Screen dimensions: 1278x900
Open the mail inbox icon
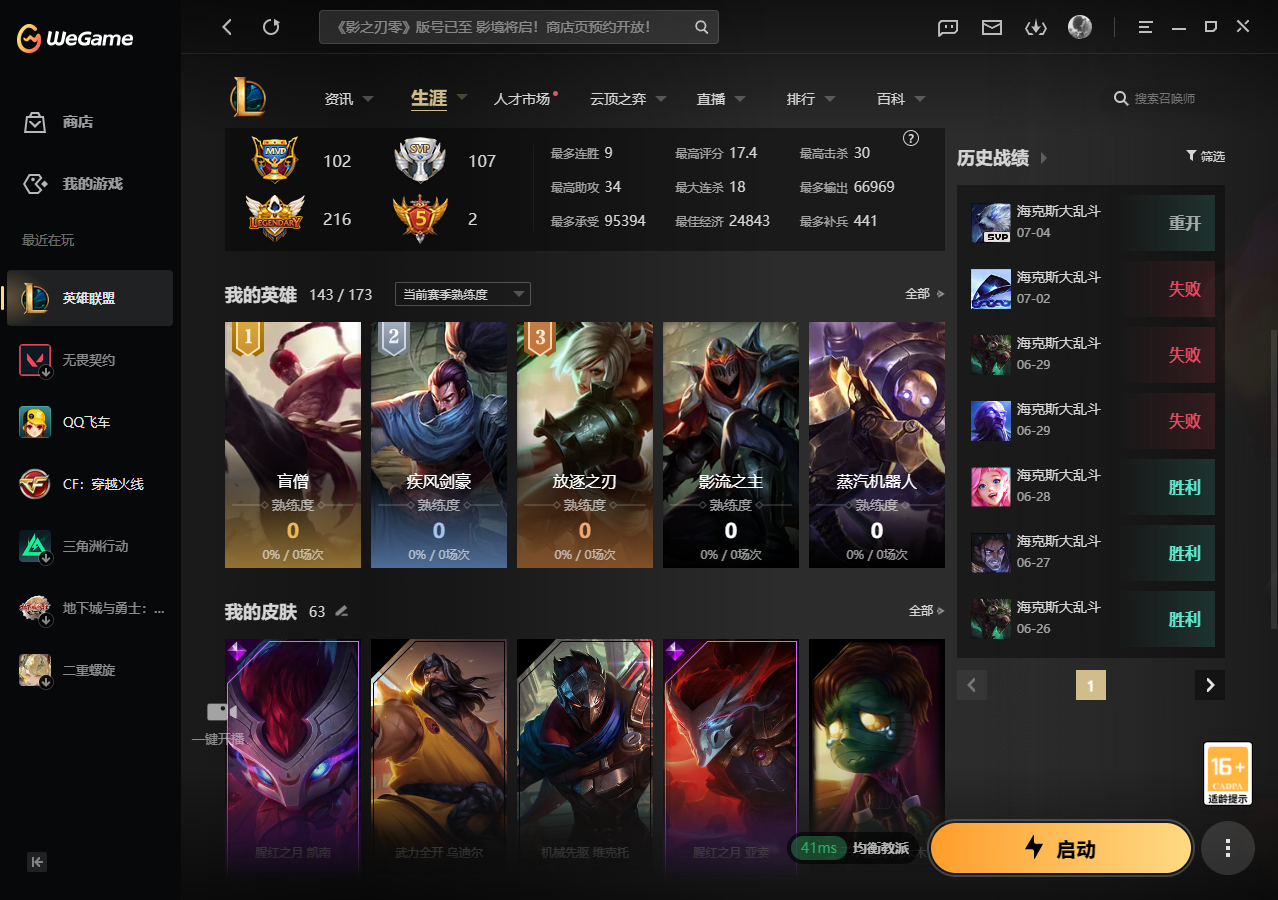(x=992, y=28)
